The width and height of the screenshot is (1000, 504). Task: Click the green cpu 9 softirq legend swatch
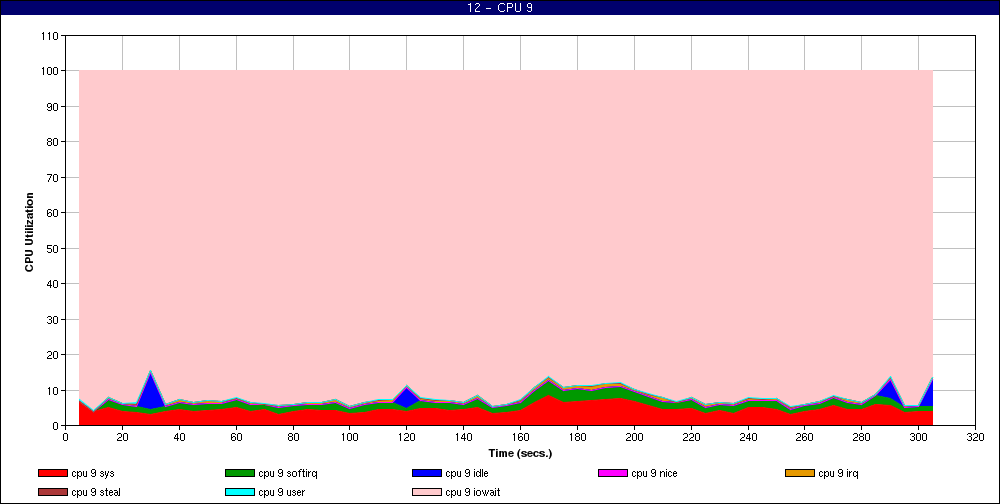239,473
